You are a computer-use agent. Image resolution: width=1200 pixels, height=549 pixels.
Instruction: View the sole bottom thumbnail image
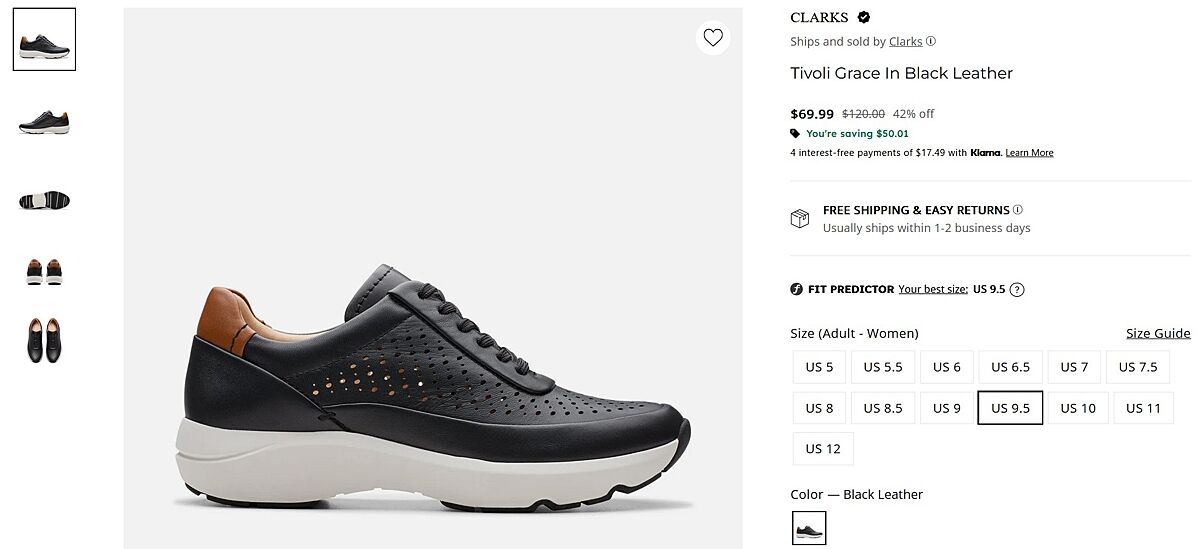(44, 200)
